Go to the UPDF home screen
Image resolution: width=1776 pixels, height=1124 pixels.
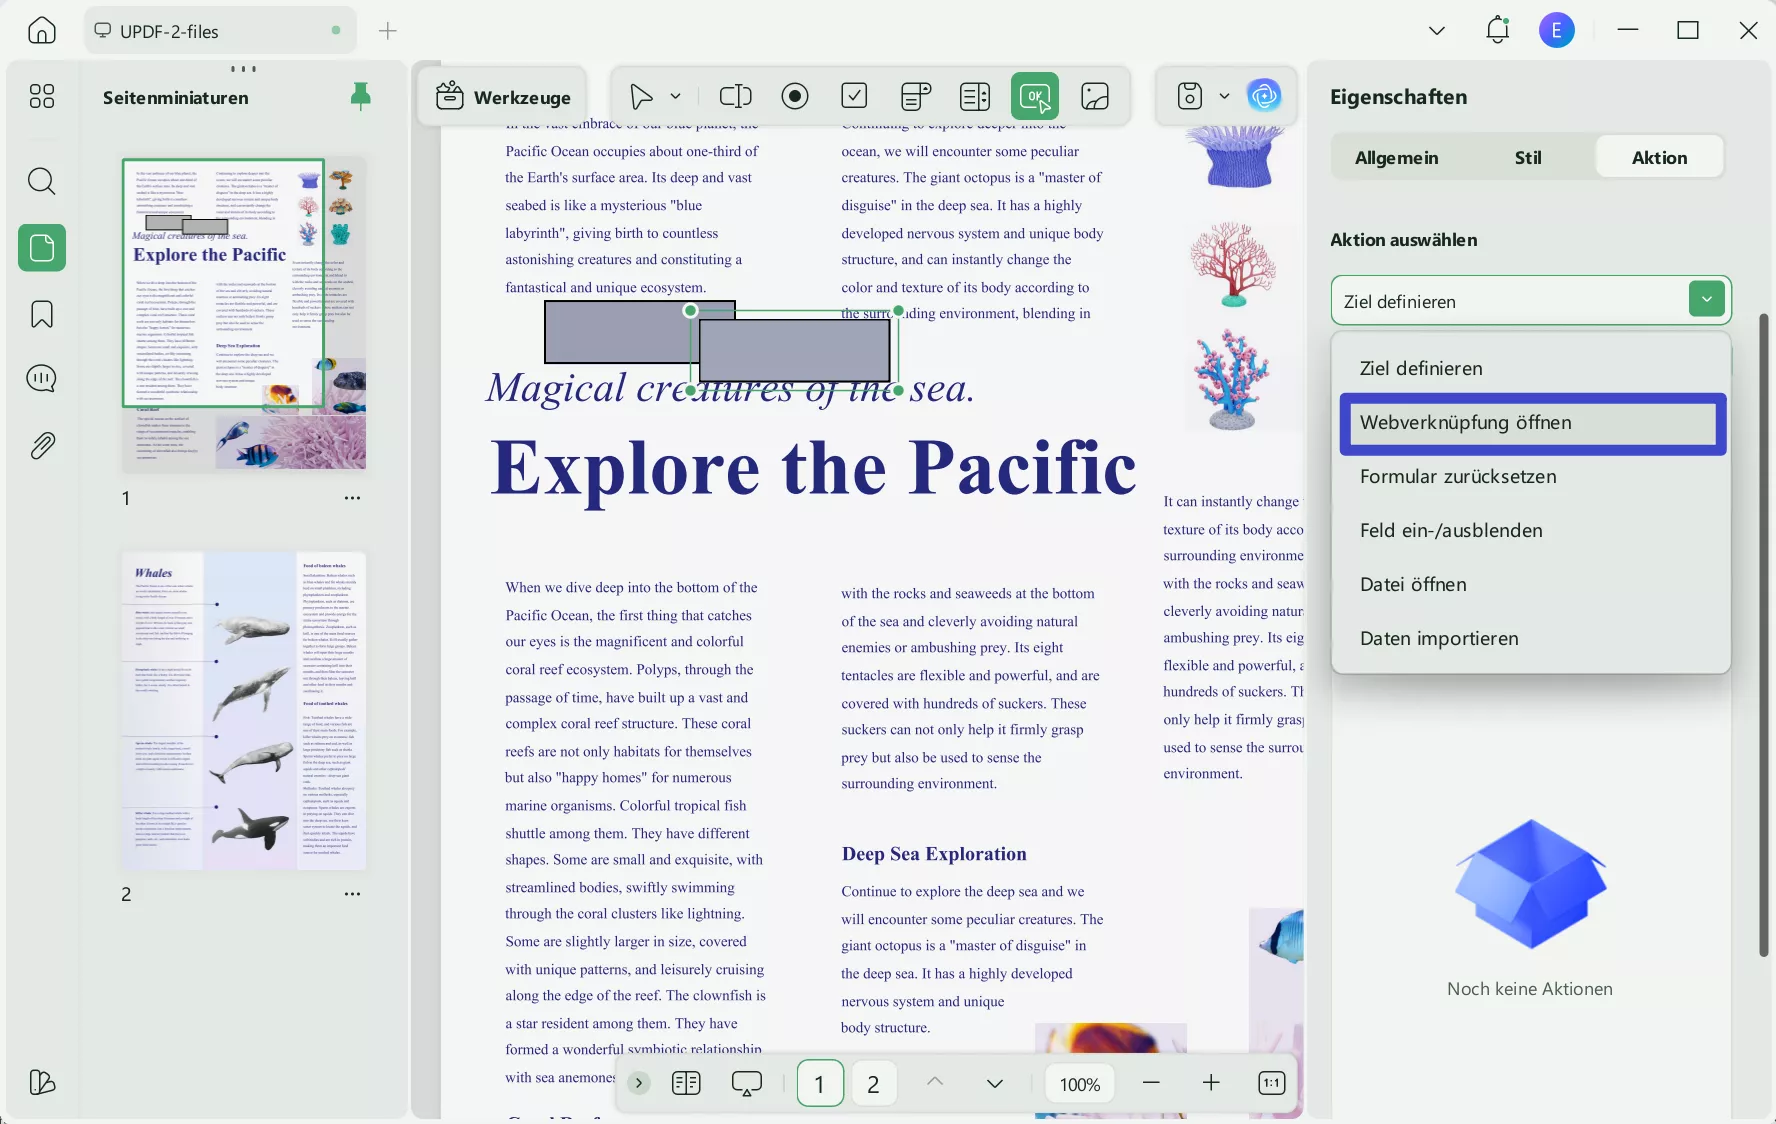pyautogui.click(x=42, y=31)
